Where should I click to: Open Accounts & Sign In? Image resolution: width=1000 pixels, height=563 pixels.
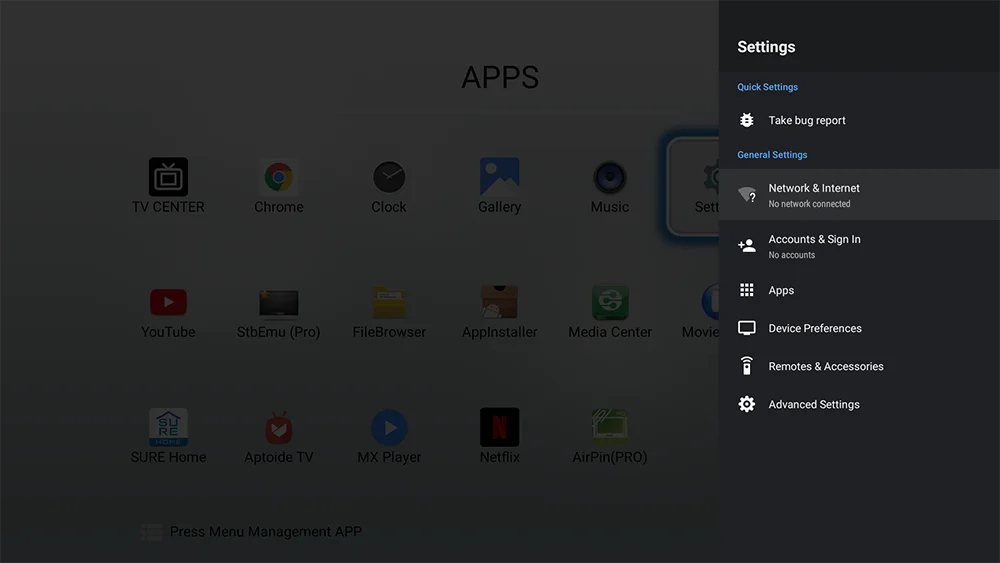point(859,245)
